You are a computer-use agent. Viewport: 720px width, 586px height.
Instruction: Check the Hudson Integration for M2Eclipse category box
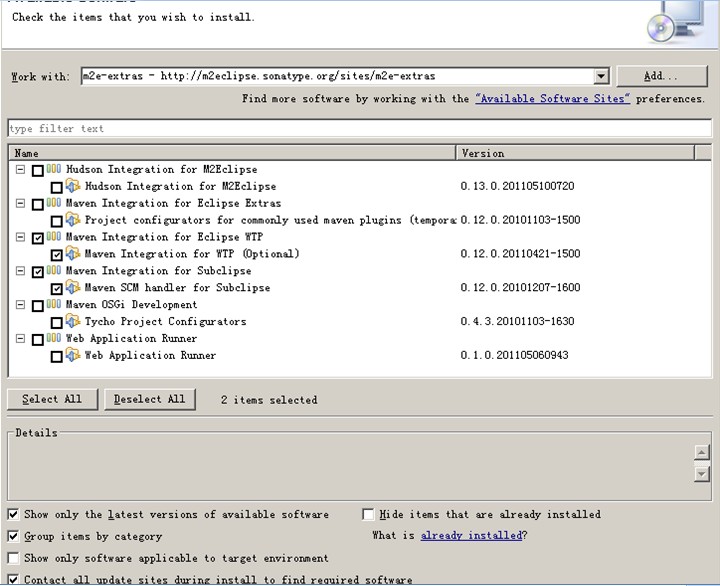click(38, 171)
